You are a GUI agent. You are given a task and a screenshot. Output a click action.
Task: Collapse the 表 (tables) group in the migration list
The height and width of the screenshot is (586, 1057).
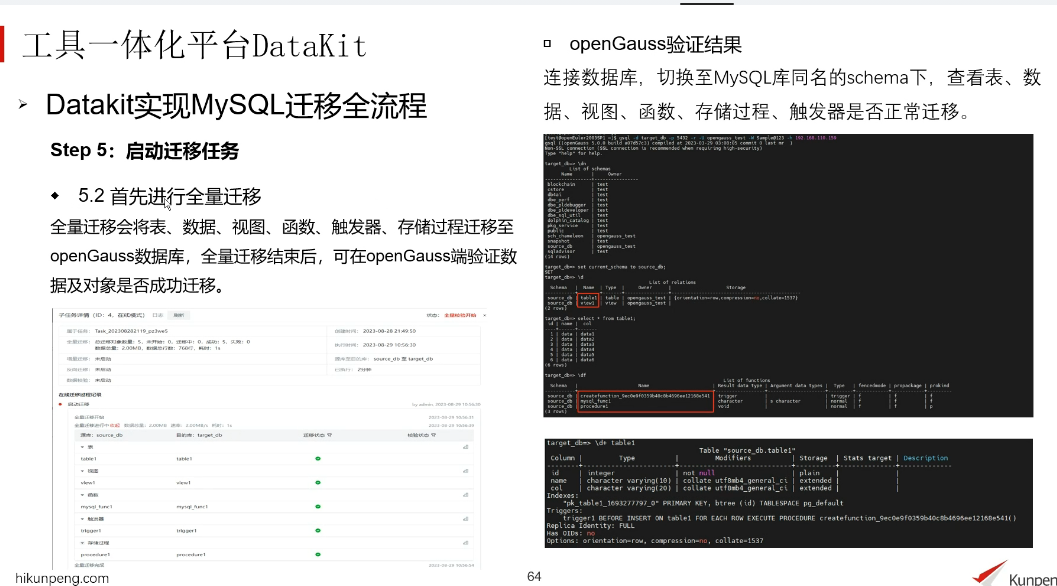point(83,447)
